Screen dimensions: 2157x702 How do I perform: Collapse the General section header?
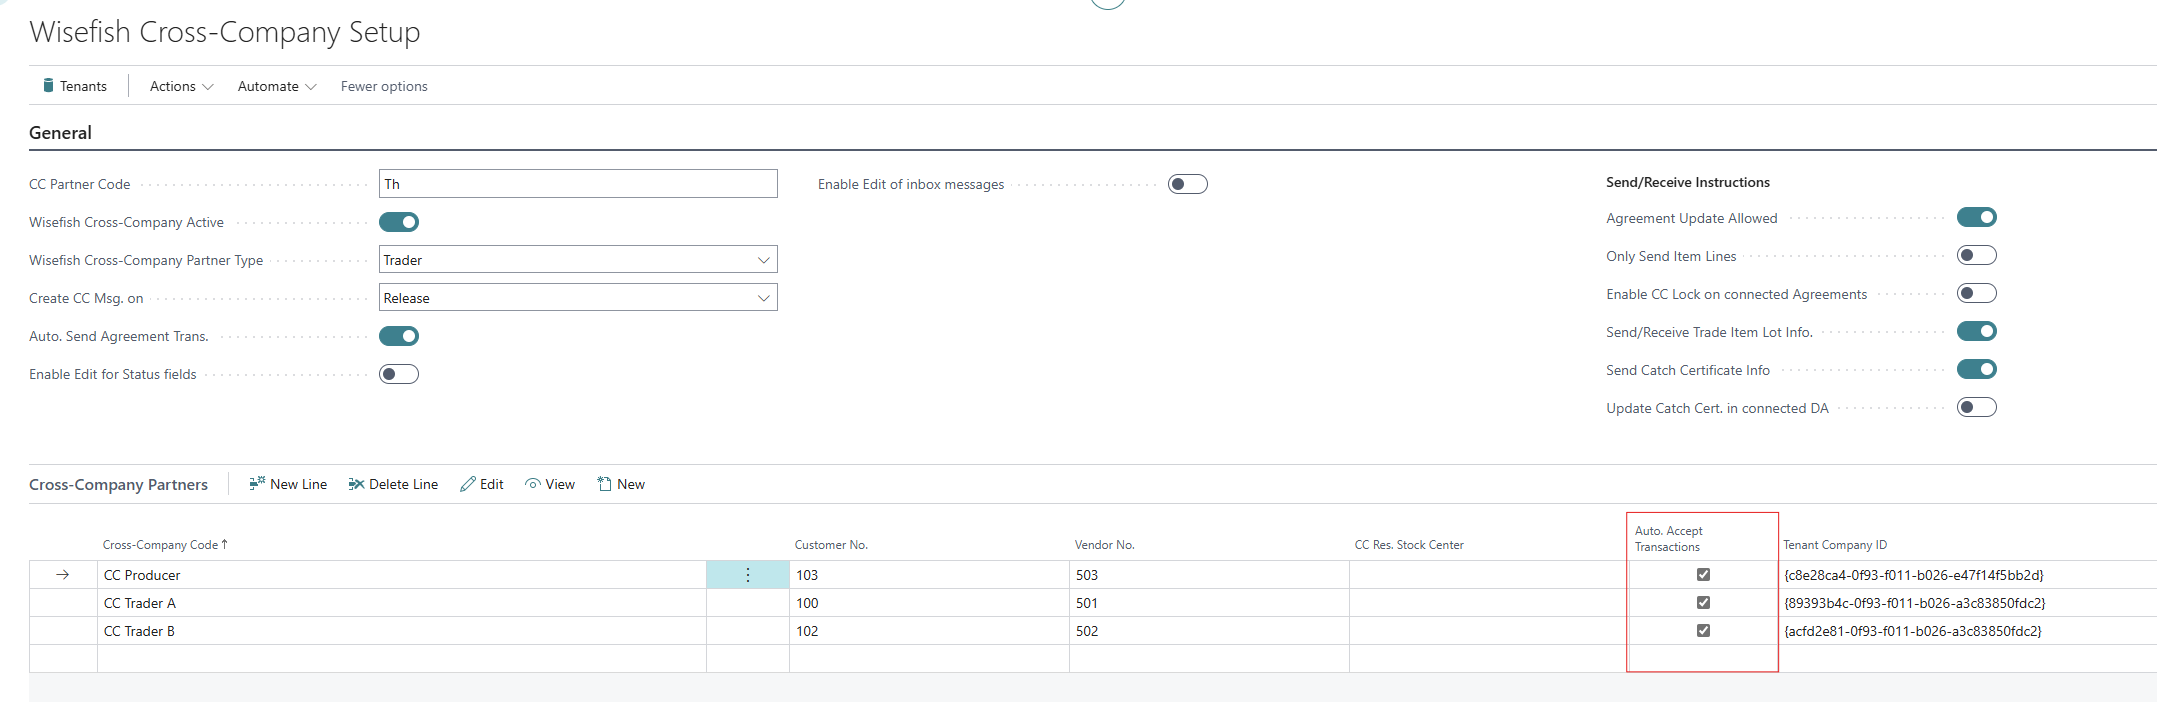pyautogui.click(x=60, y=133)
